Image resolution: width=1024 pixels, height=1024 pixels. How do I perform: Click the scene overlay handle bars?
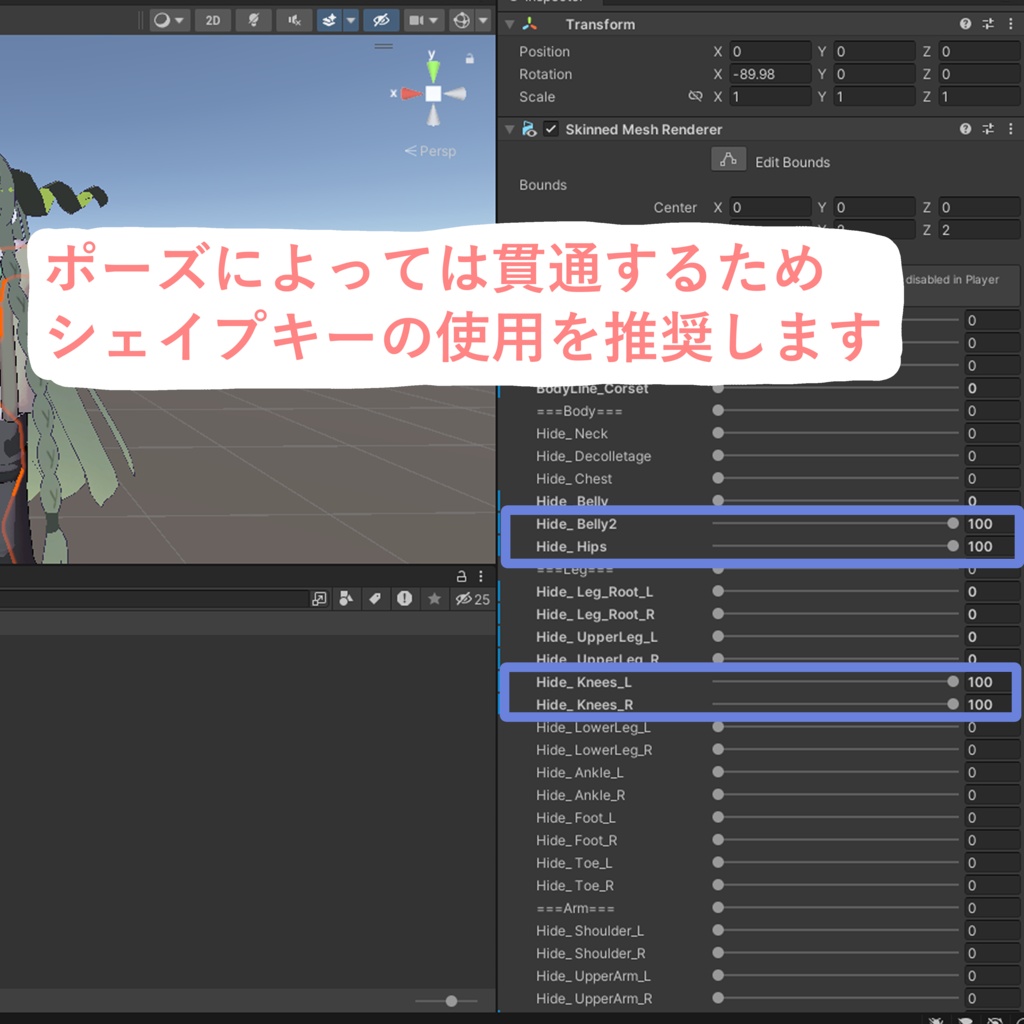click(383, 46)
